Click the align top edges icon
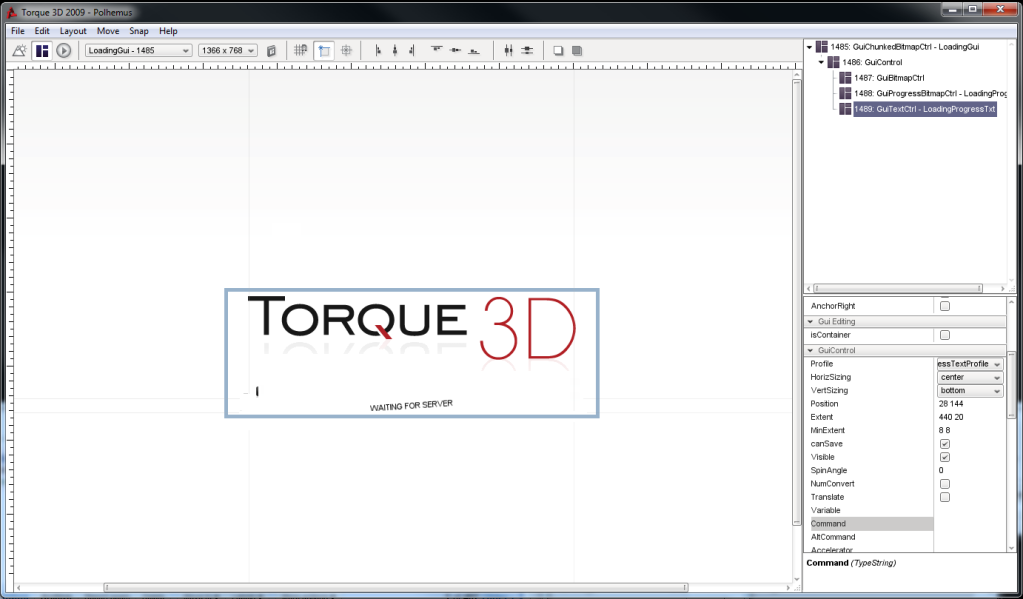Image resolution: width=1023 pixels, height=599 pixels. point(437,50)
